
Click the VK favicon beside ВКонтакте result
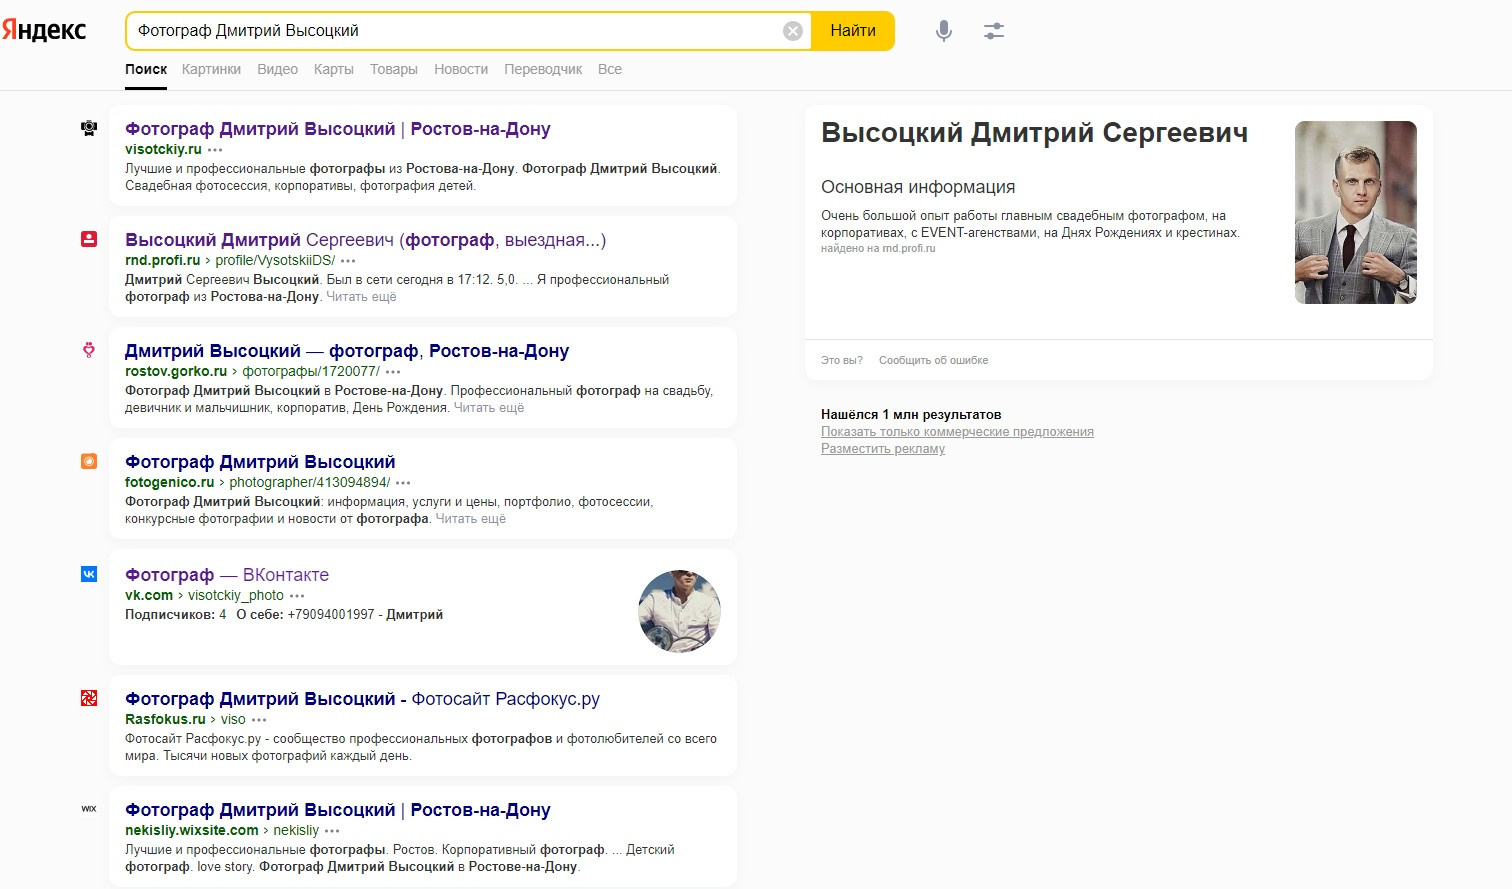tap(89, 574)
